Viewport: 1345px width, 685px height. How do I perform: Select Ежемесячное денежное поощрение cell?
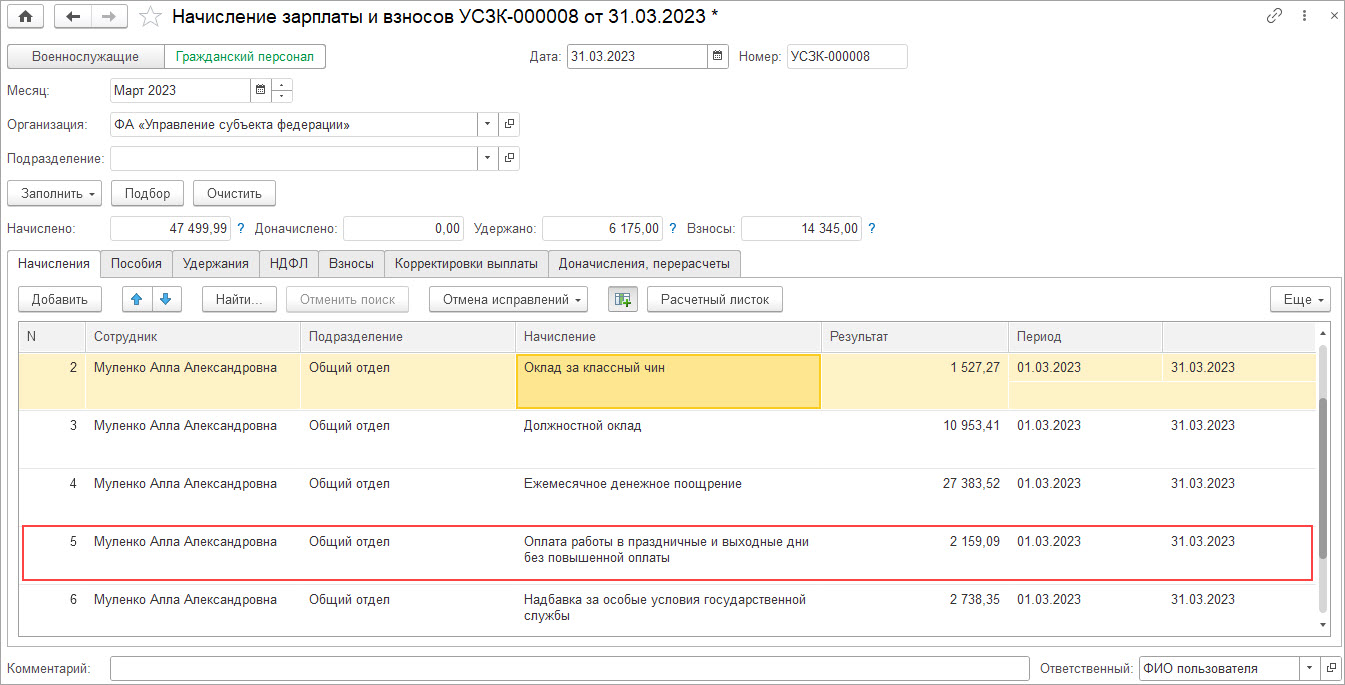[x=668, y=497]
